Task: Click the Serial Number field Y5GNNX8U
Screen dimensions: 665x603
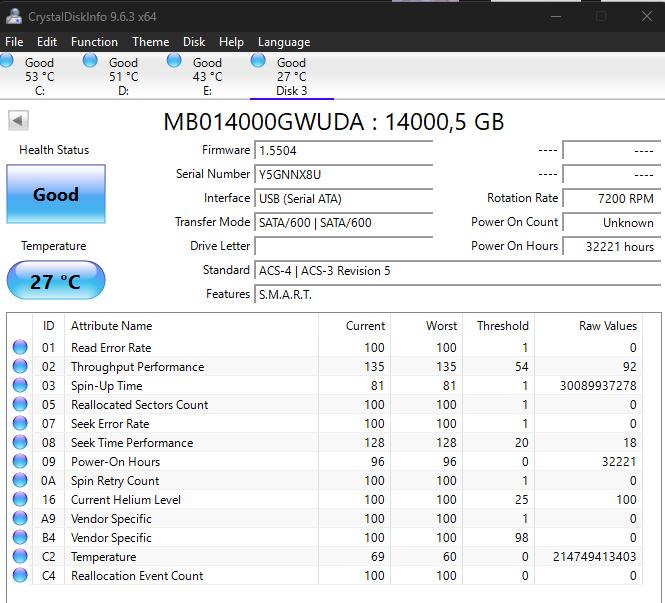Action: pyautogui.click(x=344, y=174)
